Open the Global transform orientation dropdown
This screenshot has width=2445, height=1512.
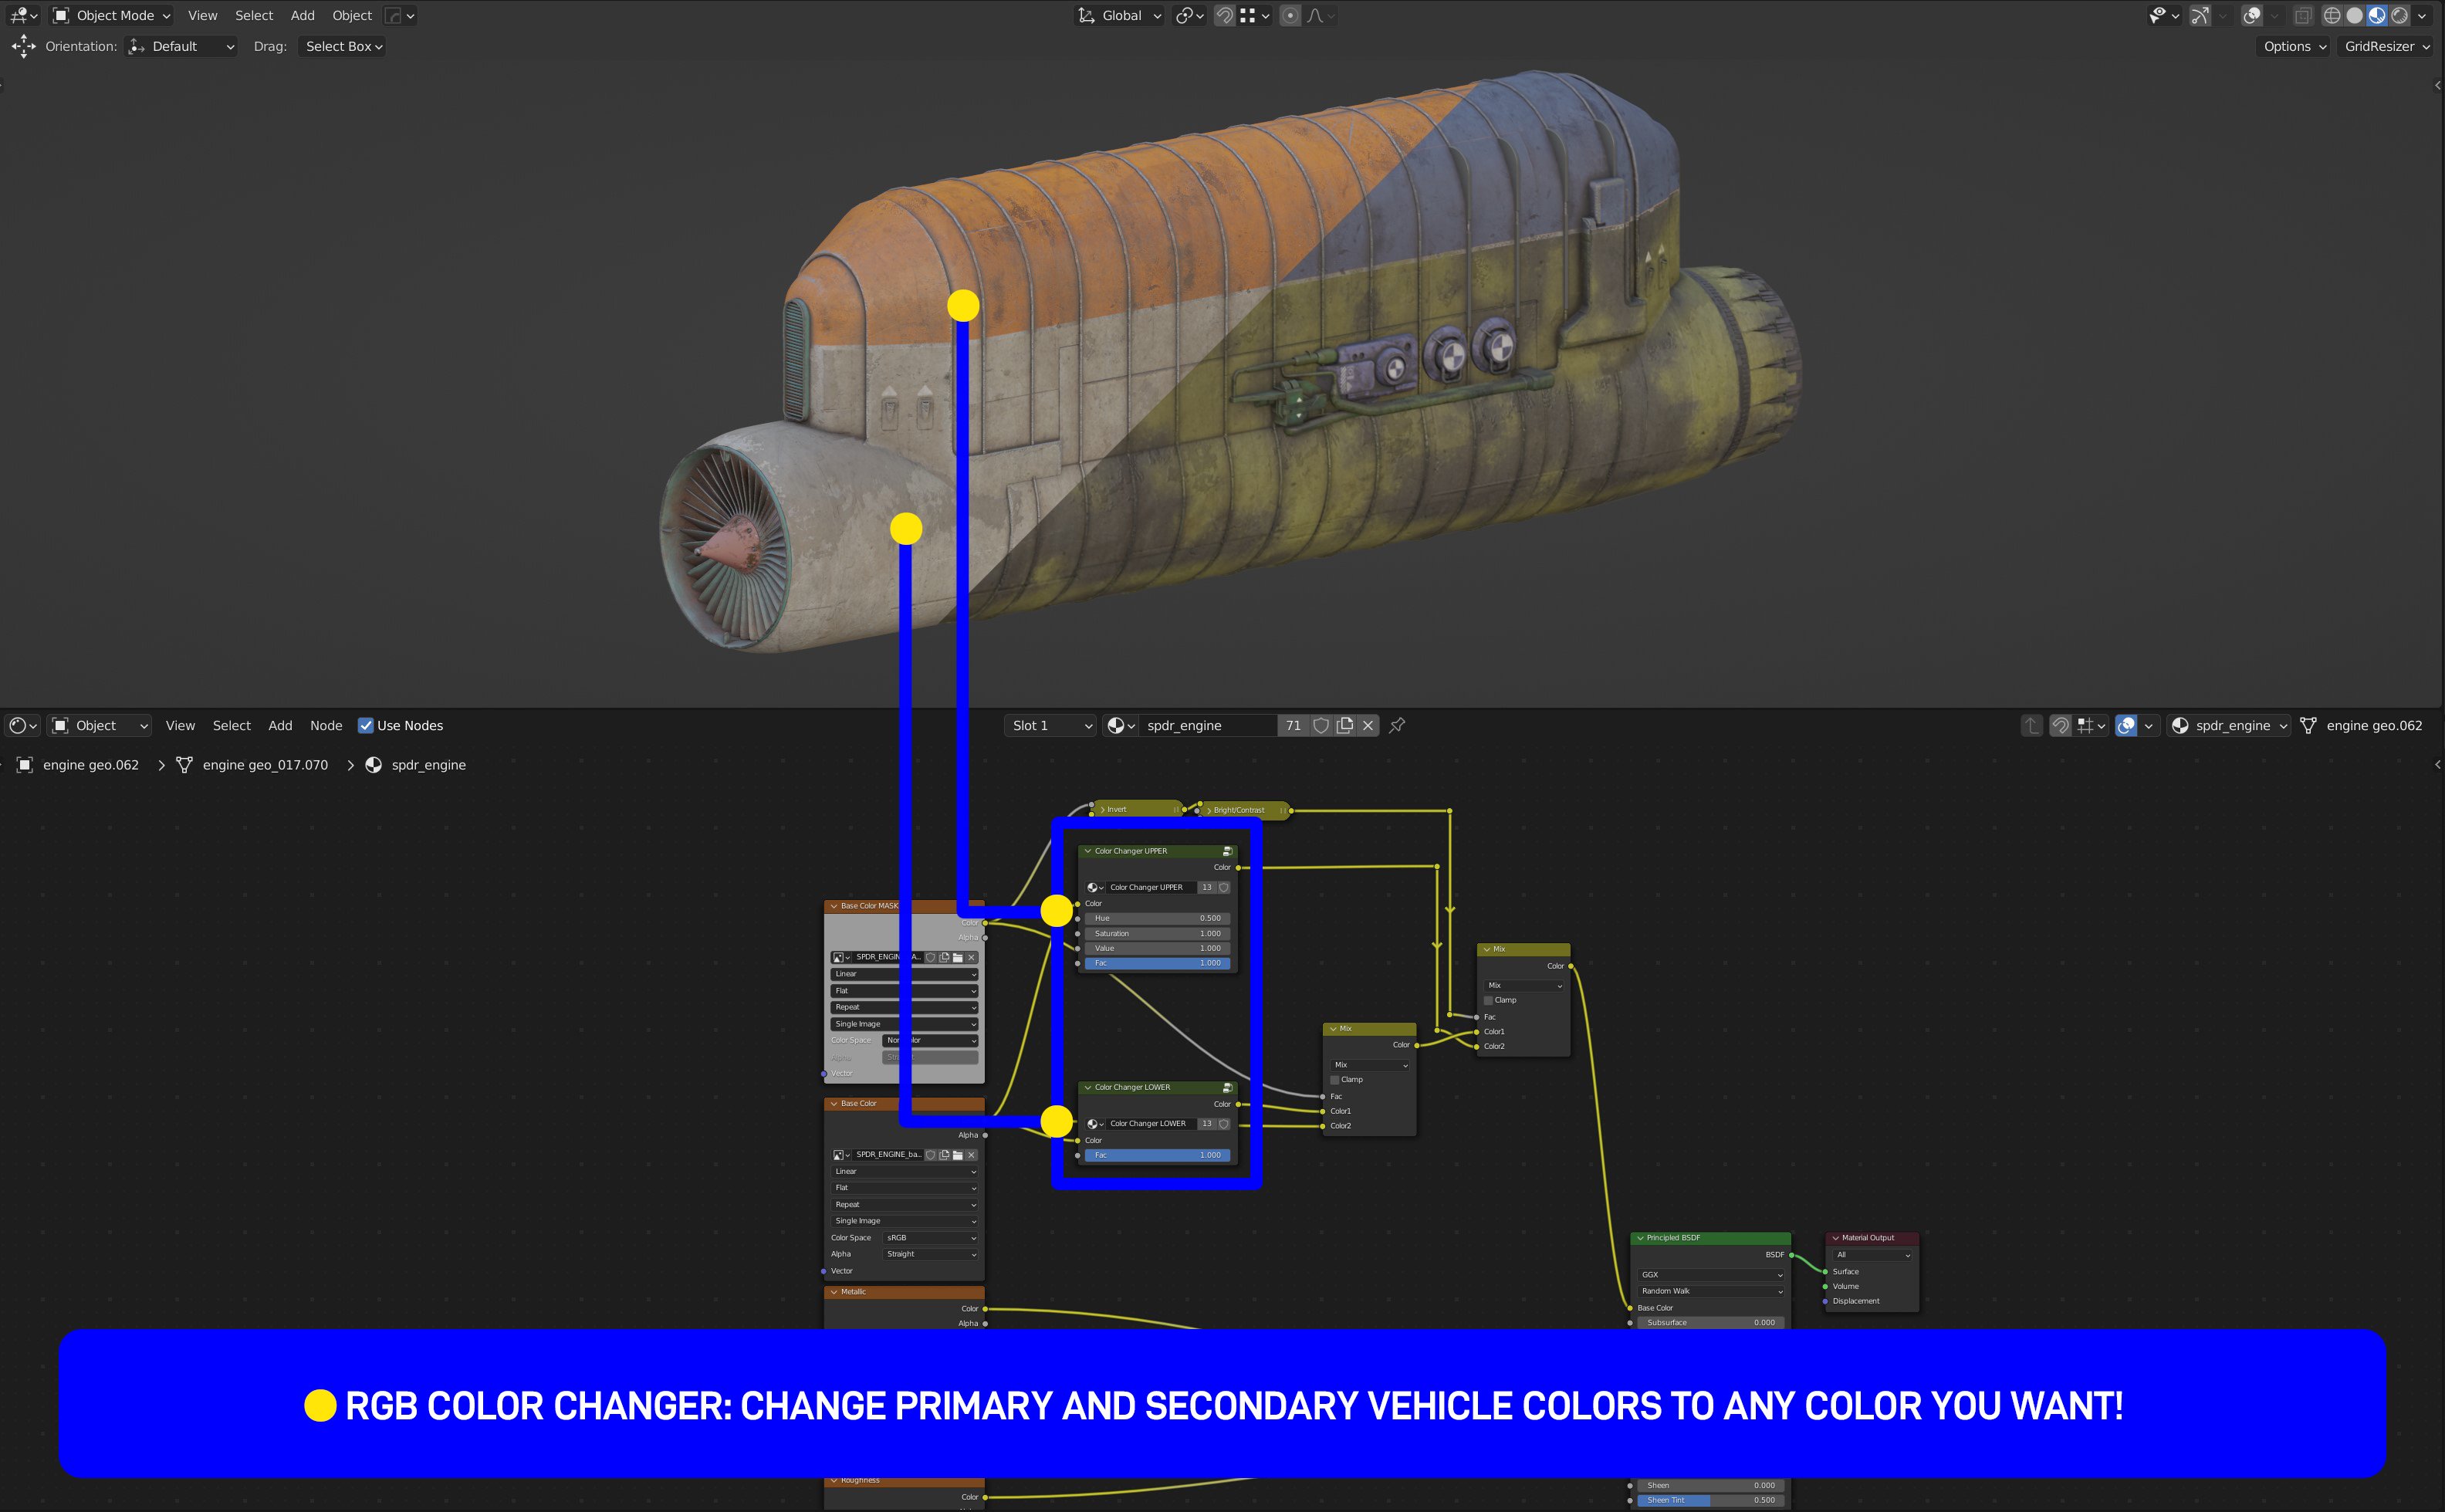click(x=1120, y=15)
